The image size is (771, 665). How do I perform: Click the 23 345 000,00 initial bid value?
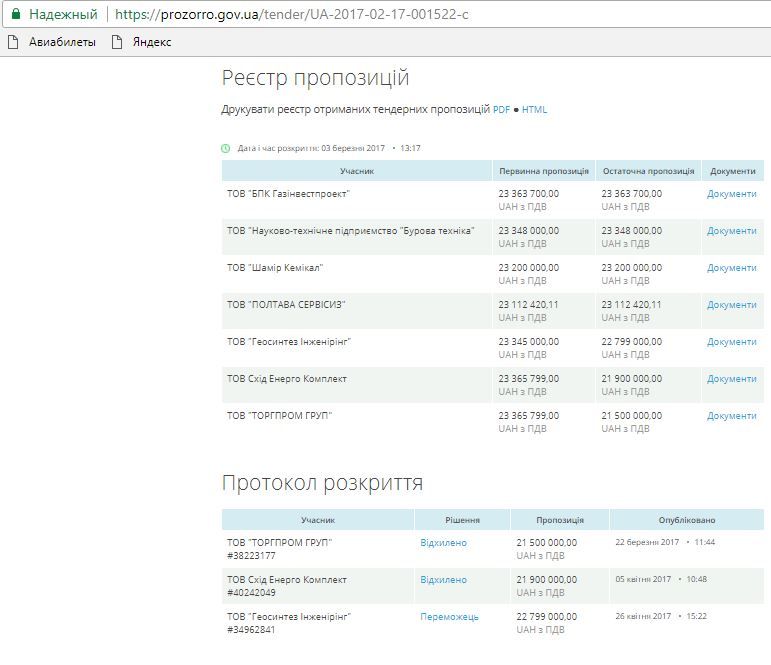[x=529, y=341]
